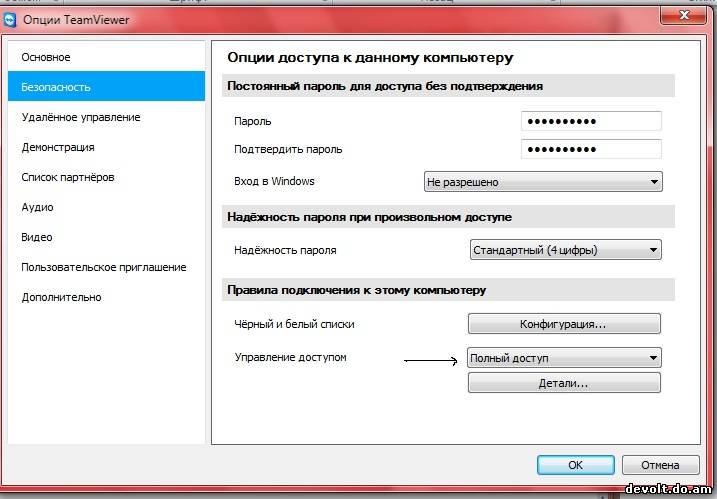Open Вход в Windows dropdown
This screenshot has height=499, width=717.
coord(543,182)
